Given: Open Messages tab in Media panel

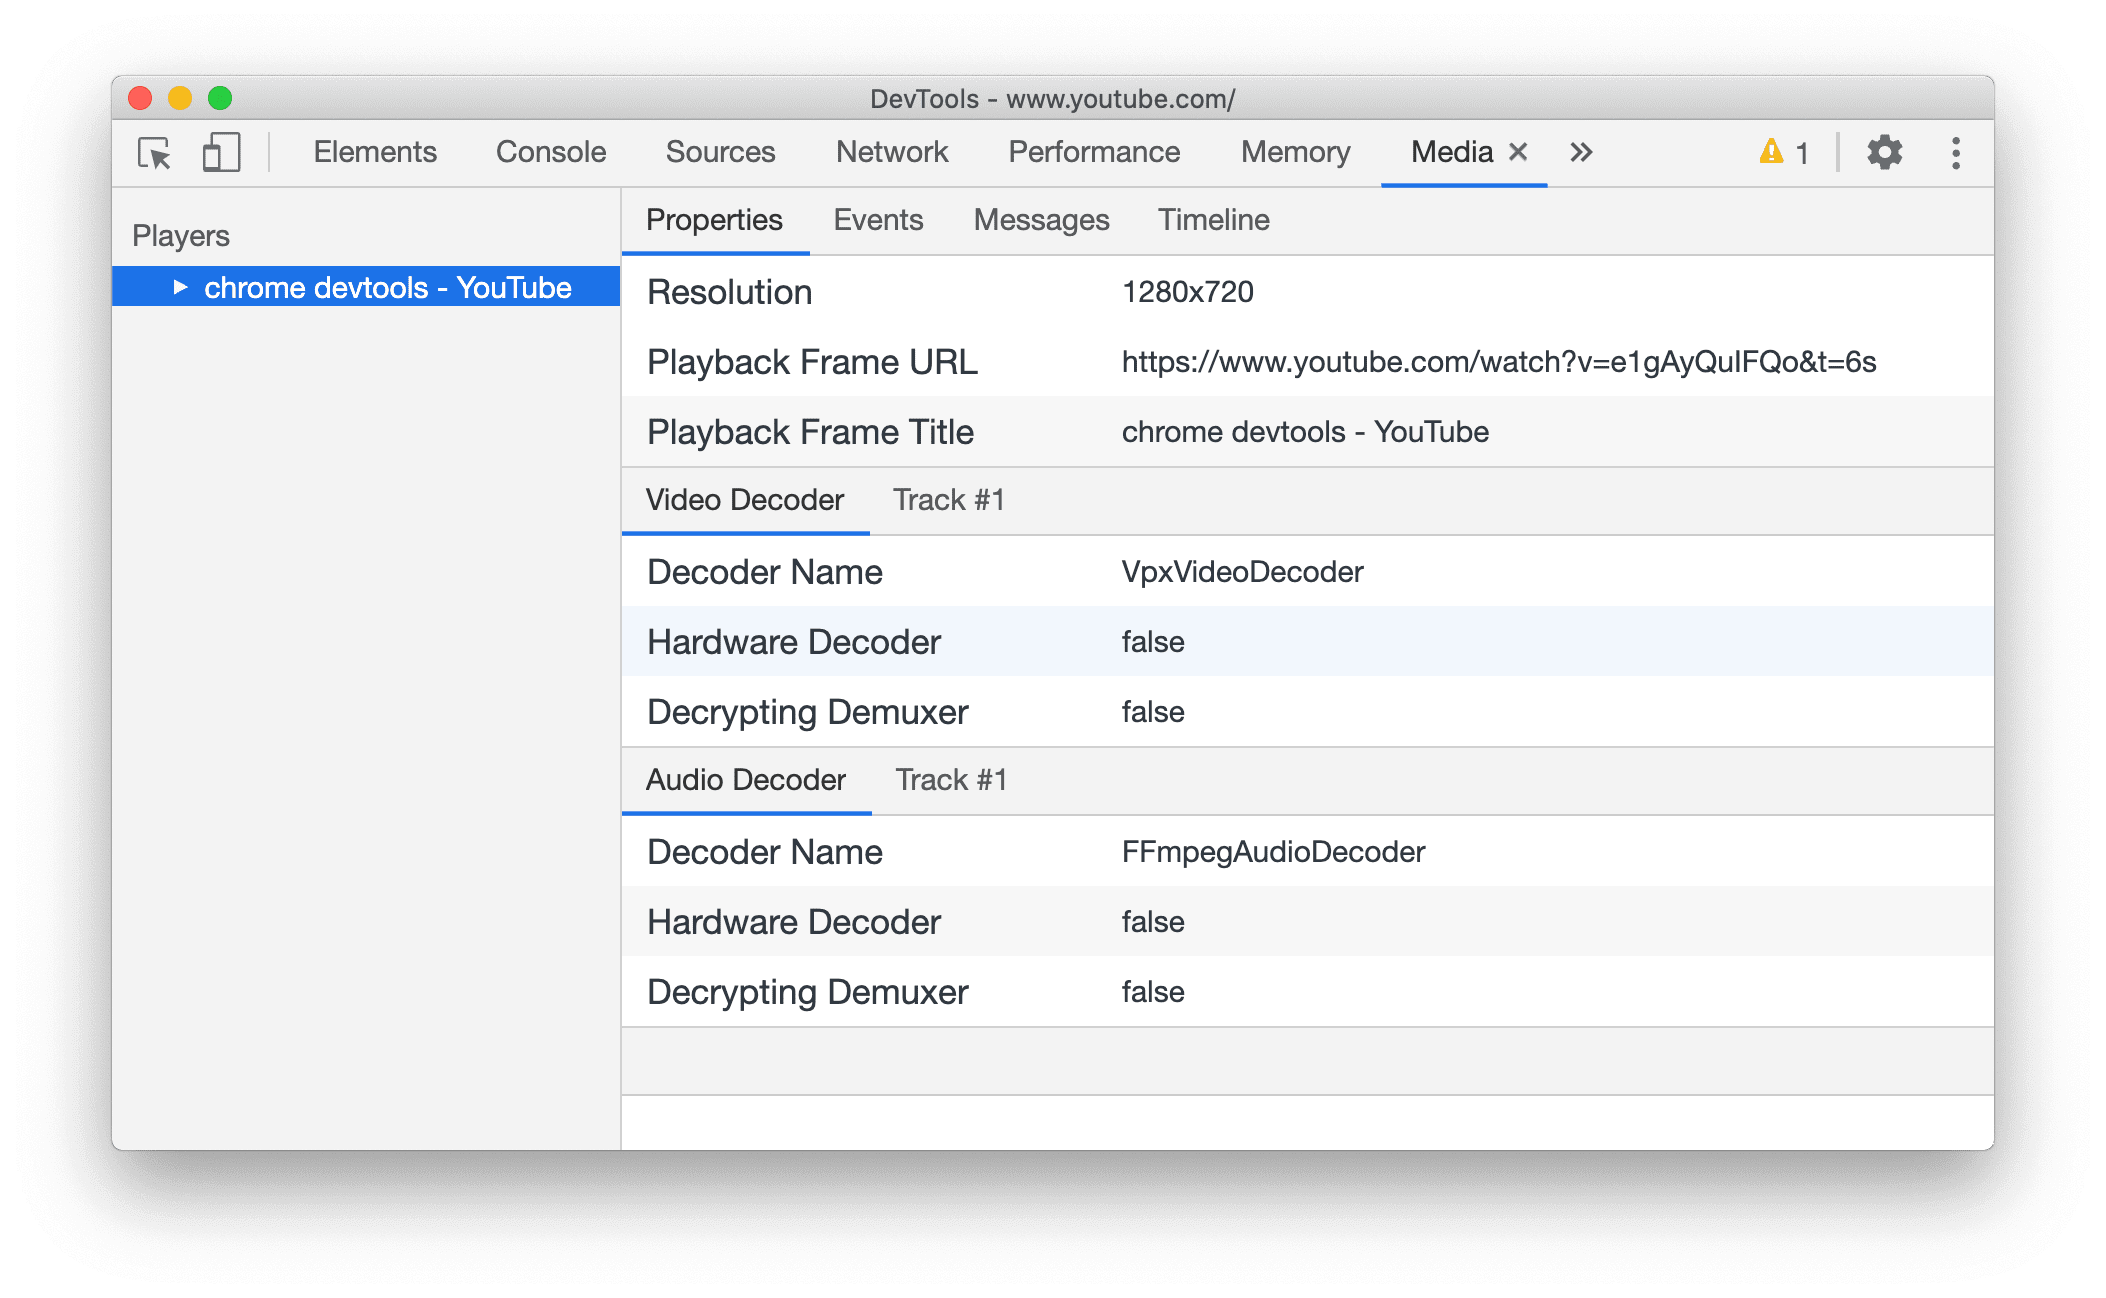Looking at the screenshot, I should pyautogui.click(x=1042, y=218).
